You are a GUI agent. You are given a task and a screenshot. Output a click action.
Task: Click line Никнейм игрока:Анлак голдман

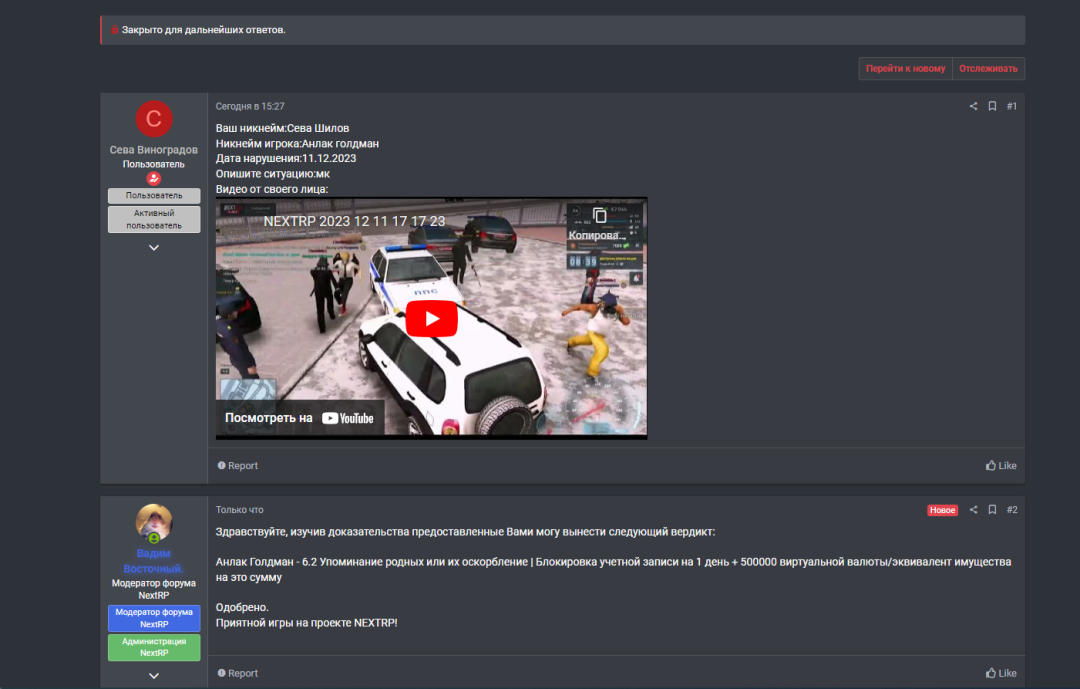point(297,143)
